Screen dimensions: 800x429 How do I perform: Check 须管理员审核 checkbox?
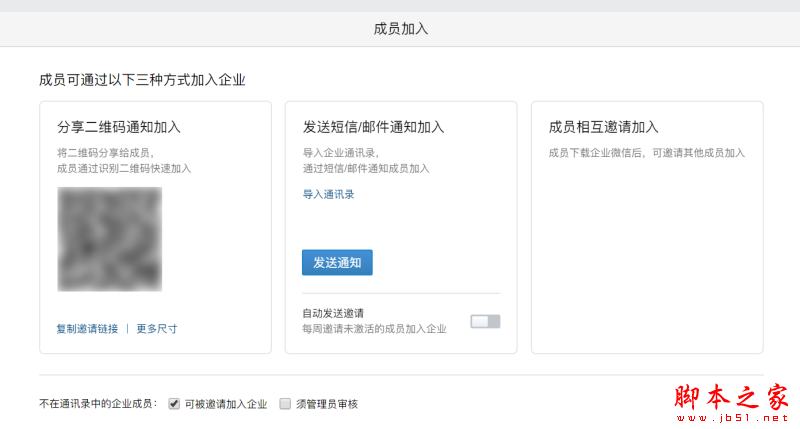(x=285, y=404)
